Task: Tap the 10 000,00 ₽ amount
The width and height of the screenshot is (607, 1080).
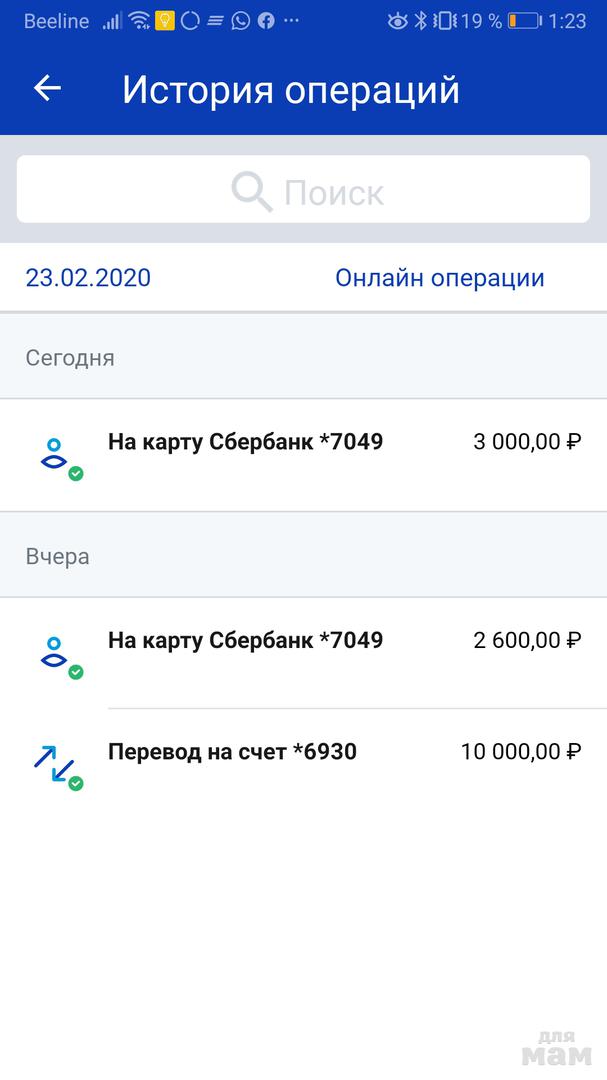Action: tap(520, 751)
